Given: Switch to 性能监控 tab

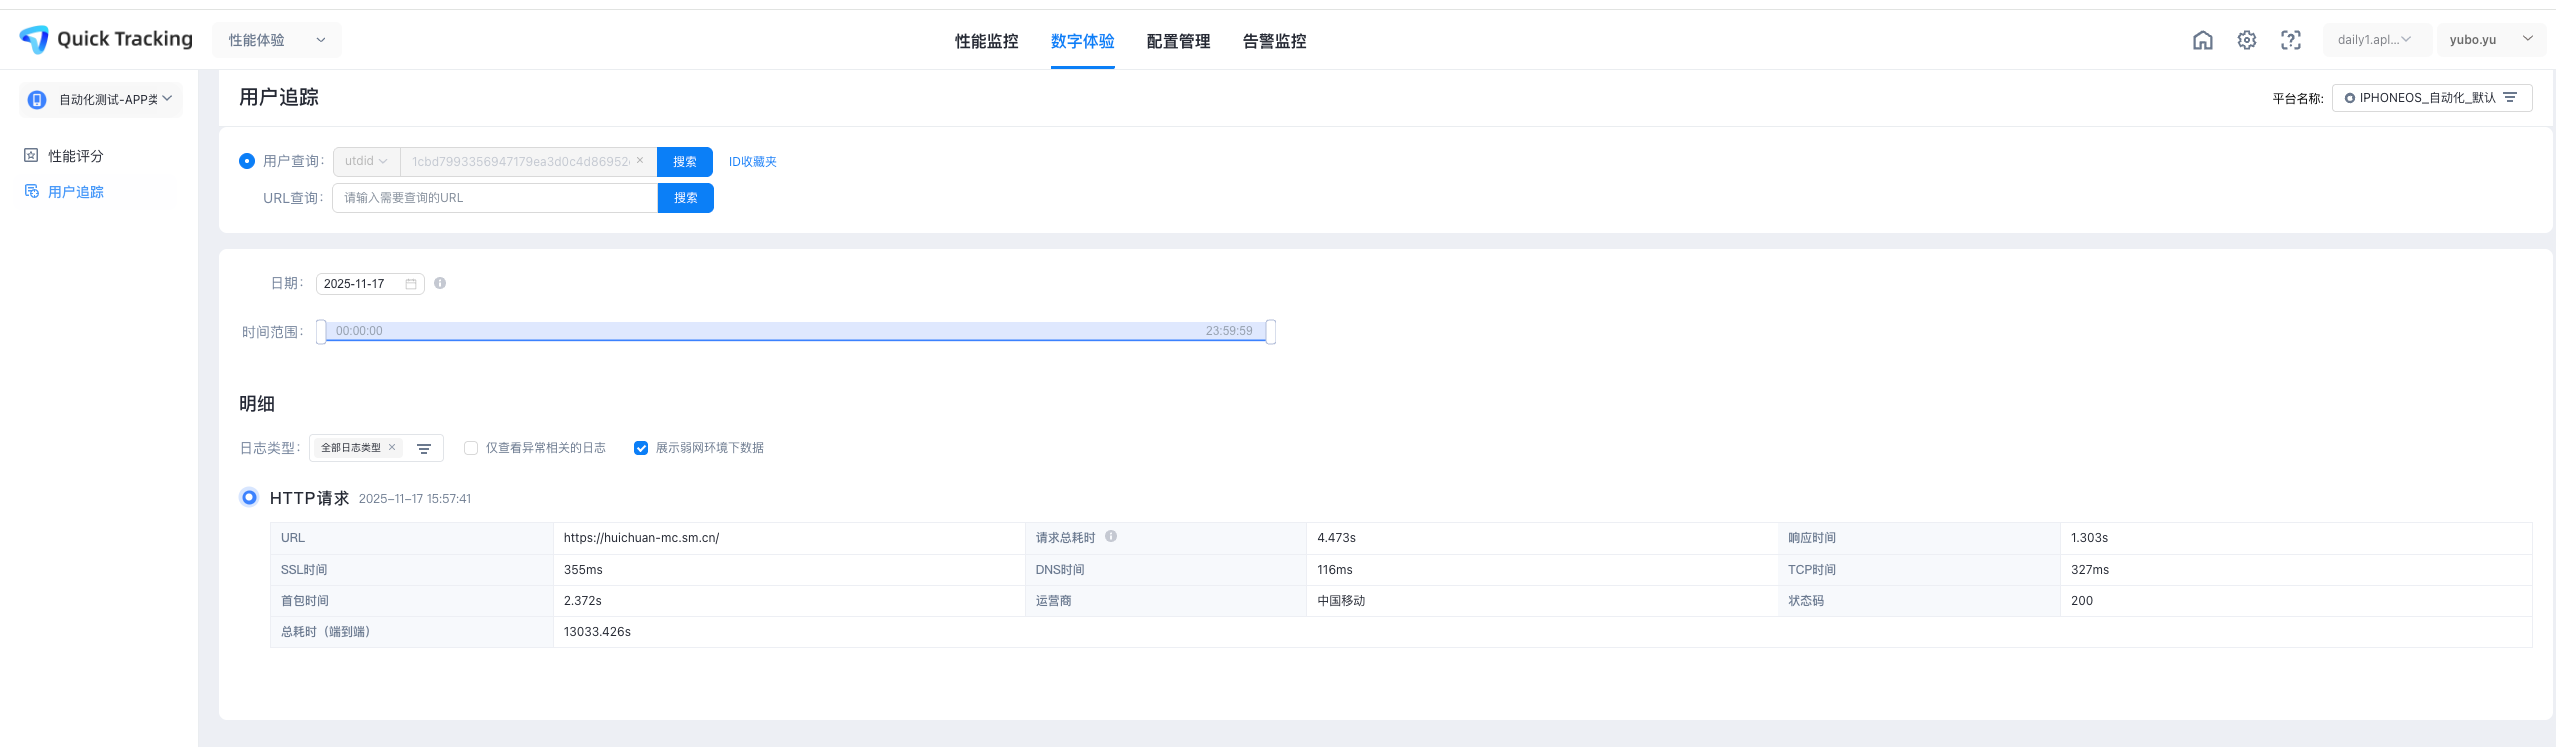Looking at the screenshot, I should click(x=986, y=41).
